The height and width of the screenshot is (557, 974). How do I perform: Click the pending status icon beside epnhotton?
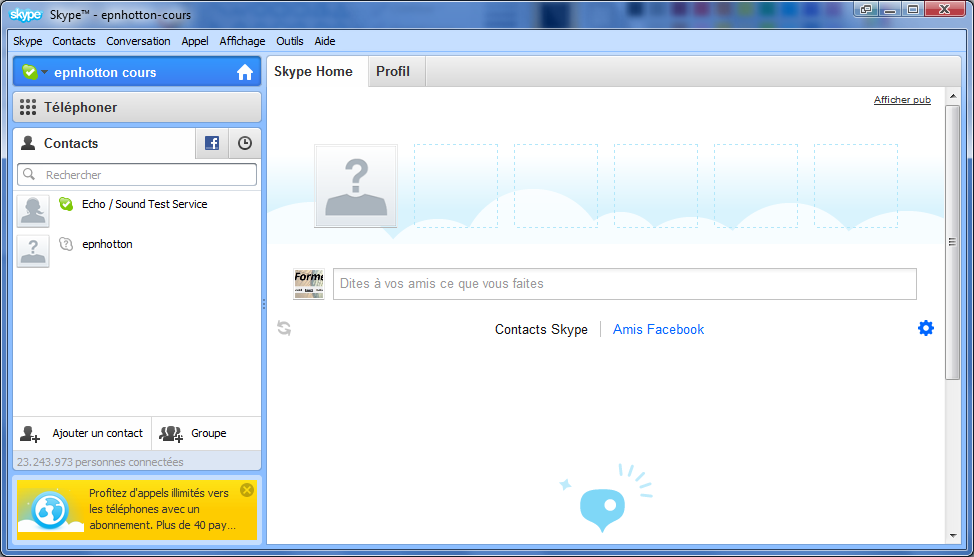[66, 244]
